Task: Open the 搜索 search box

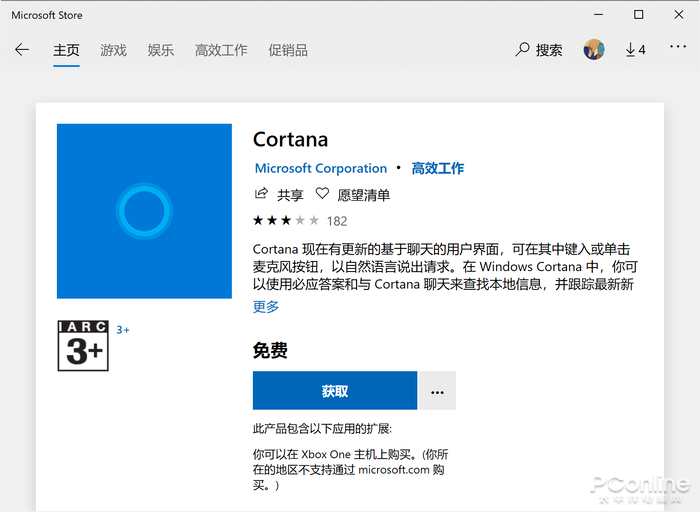Action: click(x=539, y=50)
